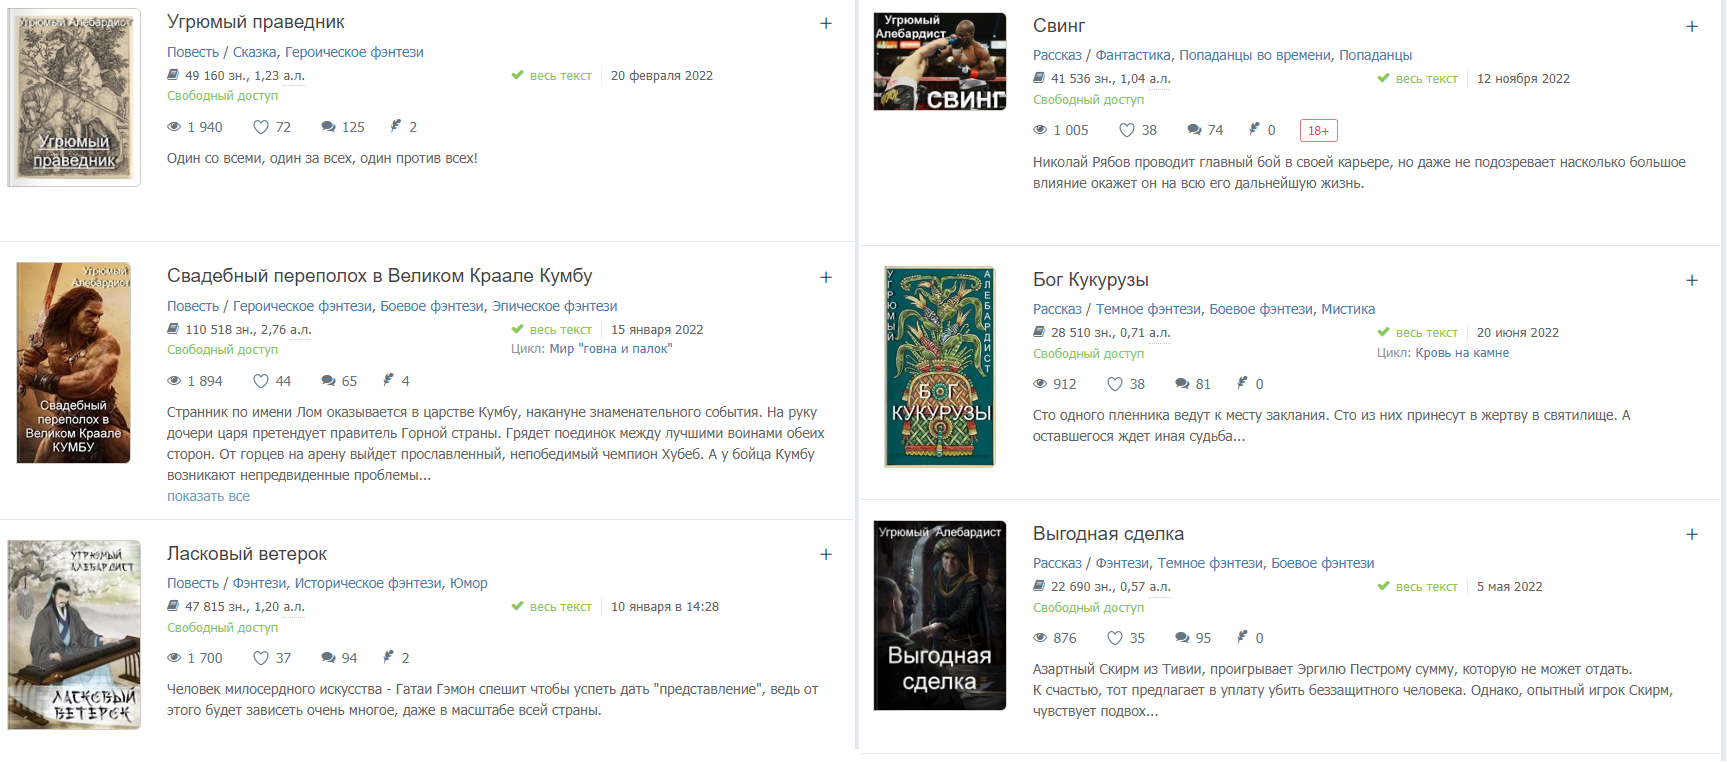The height and width of the screenshot is (762, 1727).
Task: Click heart icon under Угрюмый праведник
Action: [261, 127]
